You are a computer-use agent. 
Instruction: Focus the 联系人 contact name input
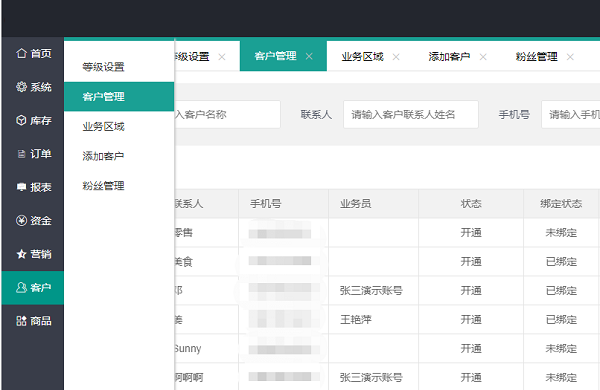[411, 114]
